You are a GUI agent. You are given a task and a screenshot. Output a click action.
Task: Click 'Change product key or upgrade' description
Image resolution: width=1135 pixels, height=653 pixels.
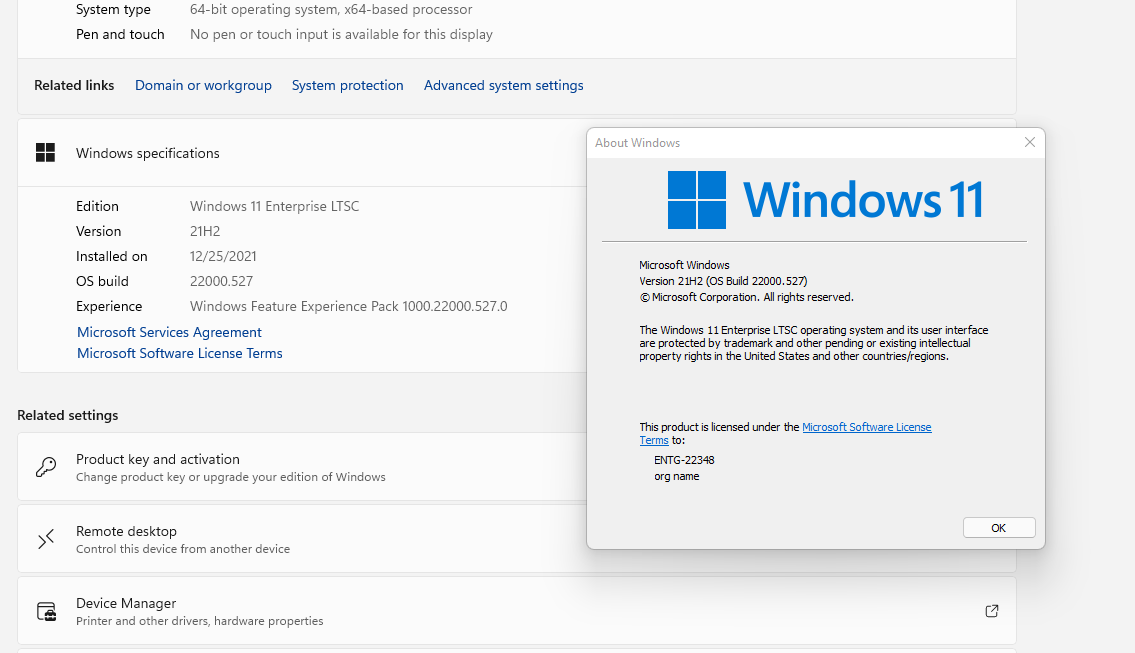(231, 477)
